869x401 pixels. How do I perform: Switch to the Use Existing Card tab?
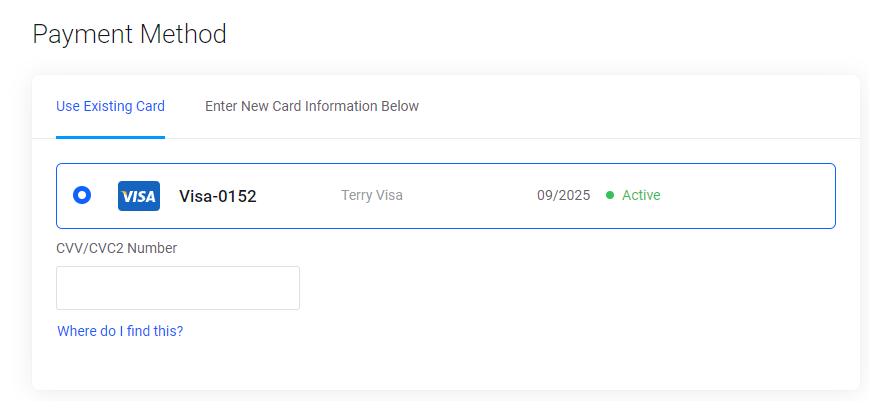(110, 106)
